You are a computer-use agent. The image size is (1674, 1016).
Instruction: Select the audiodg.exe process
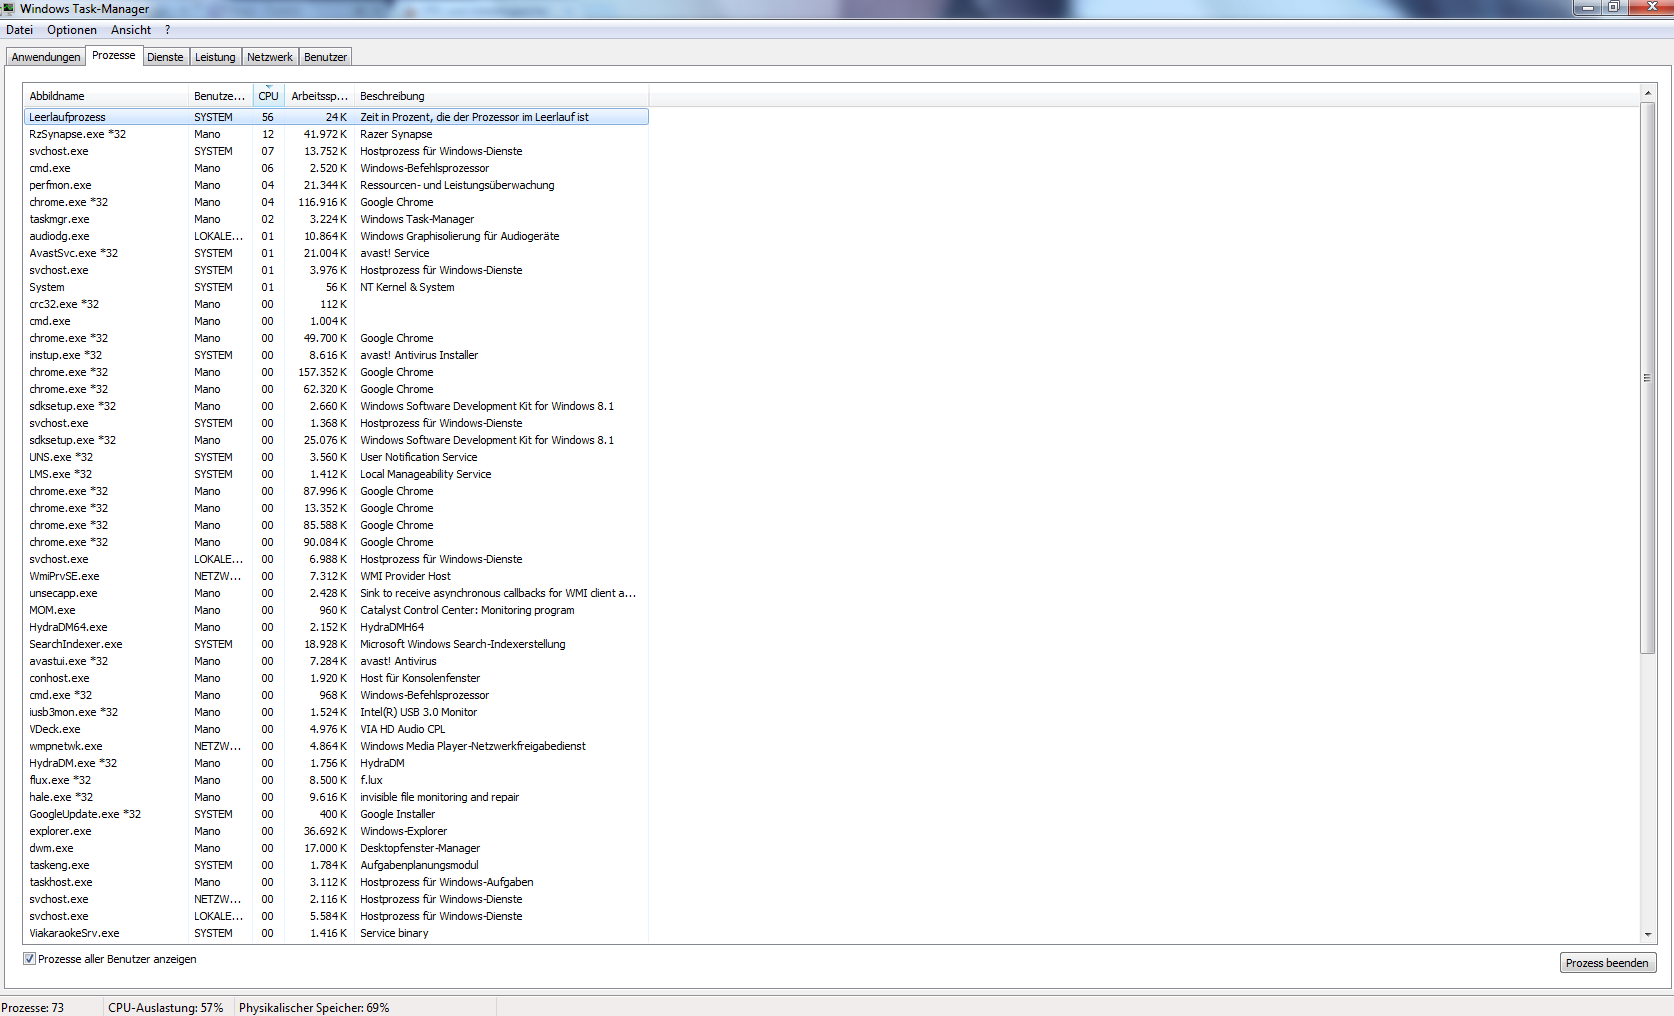[336, 236]
